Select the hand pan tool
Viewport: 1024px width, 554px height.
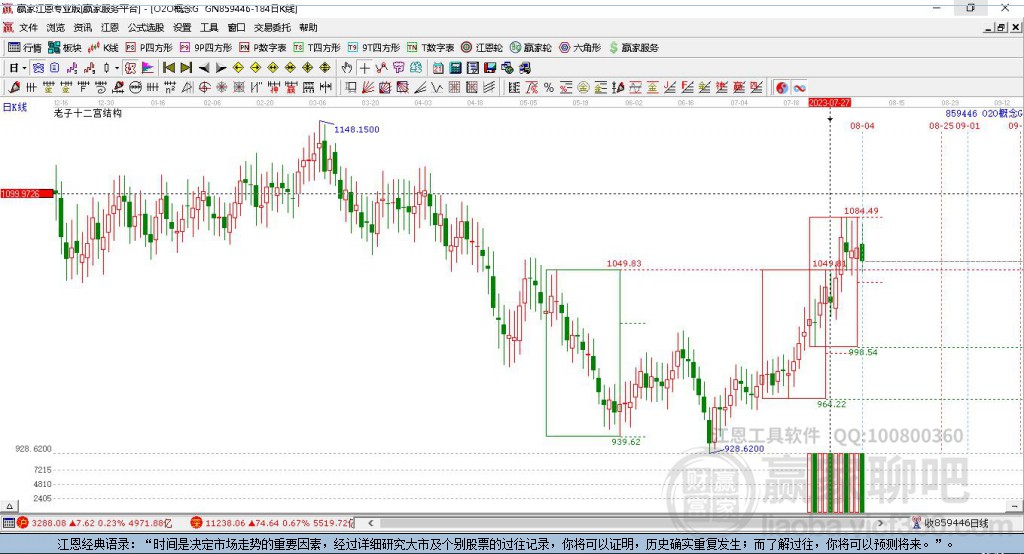coord(347,68)
